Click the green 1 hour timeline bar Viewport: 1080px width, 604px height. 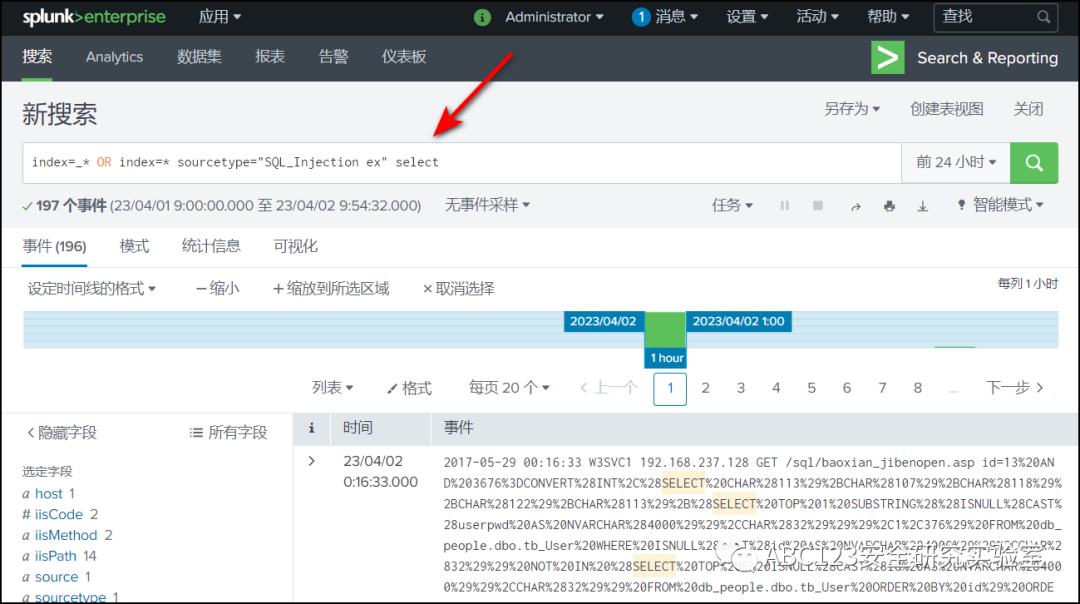tap(665, 329)
